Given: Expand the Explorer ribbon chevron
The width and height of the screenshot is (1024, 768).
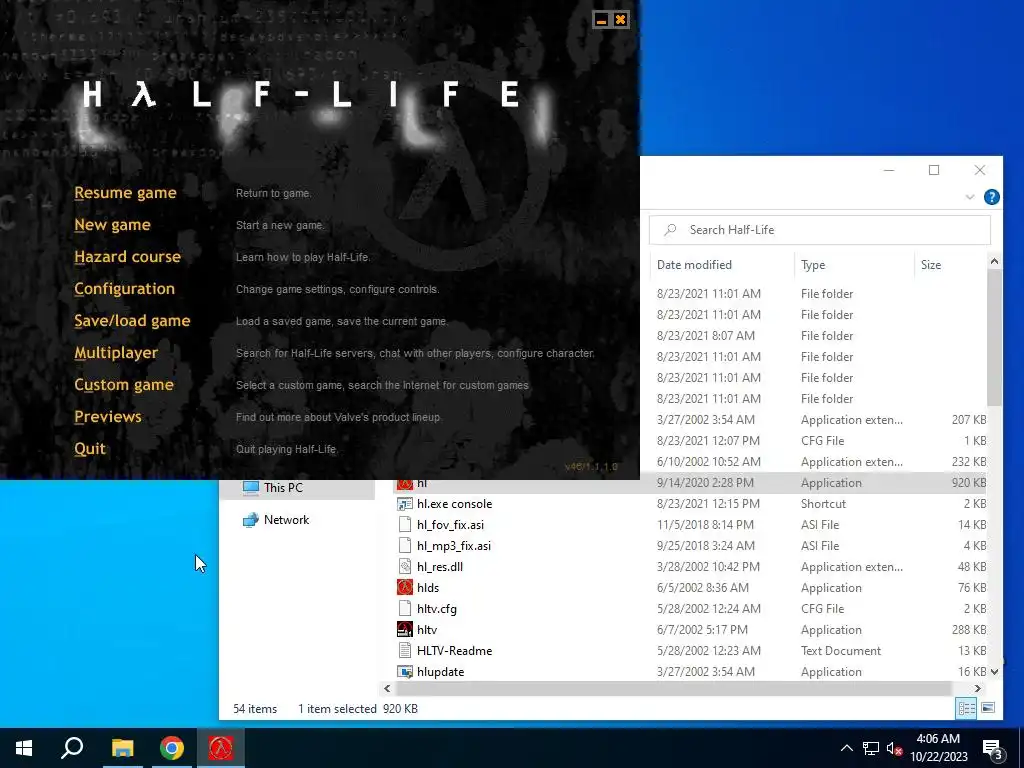Looking at the screenshot, I should point(970,197).
